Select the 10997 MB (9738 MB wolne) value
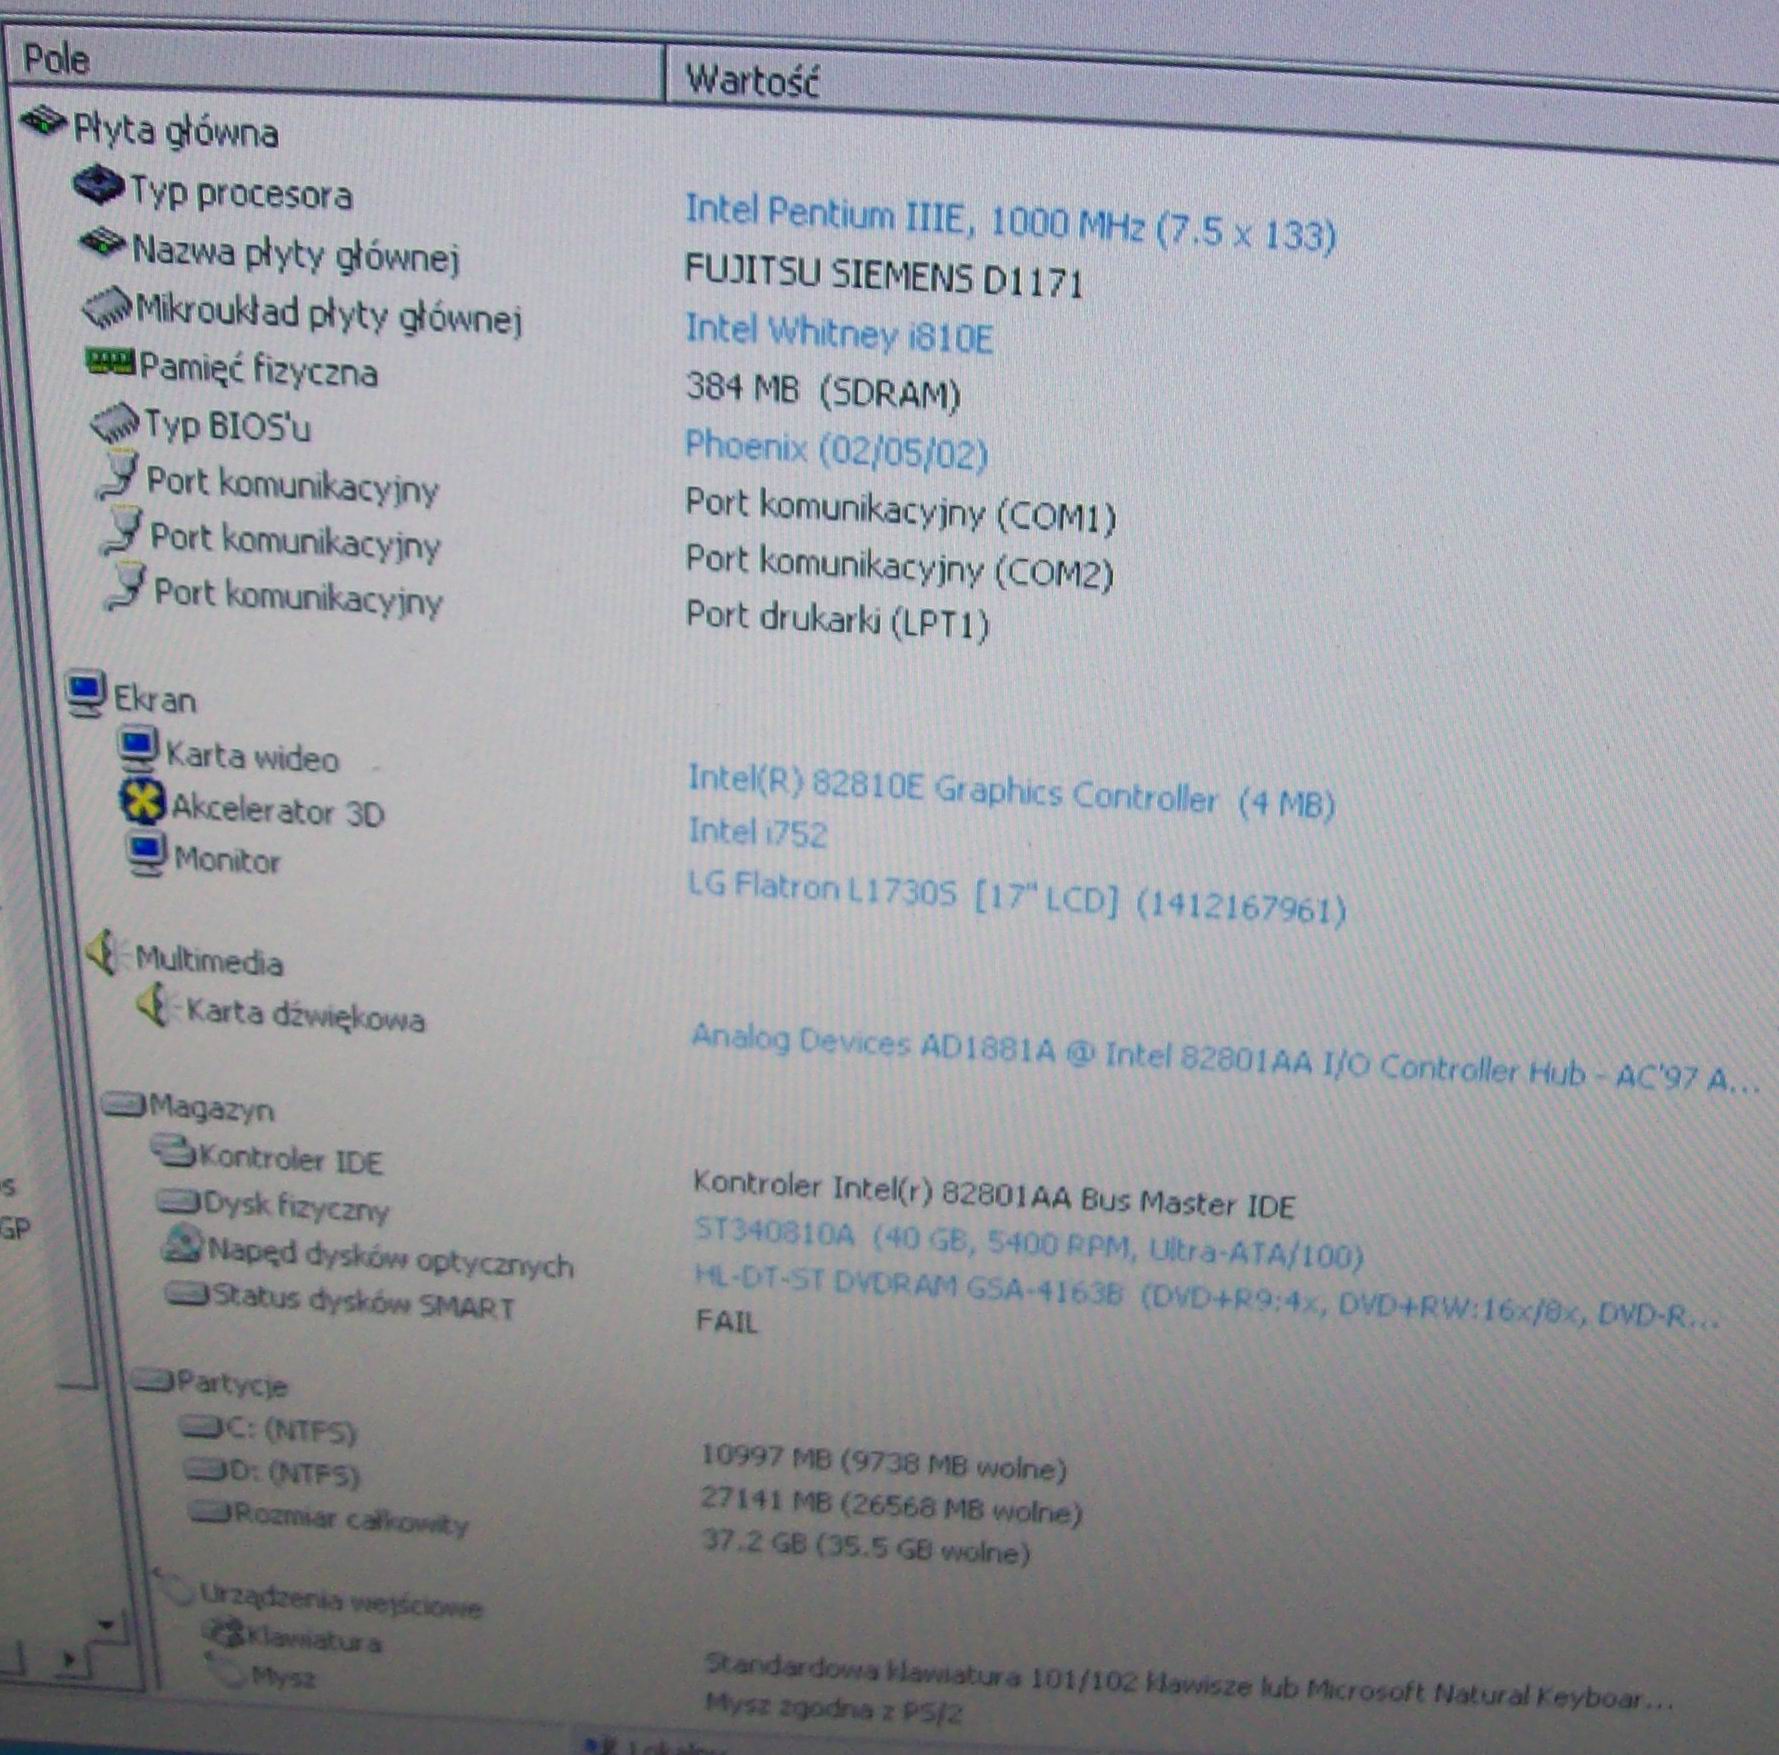 tap(883, 1462)
